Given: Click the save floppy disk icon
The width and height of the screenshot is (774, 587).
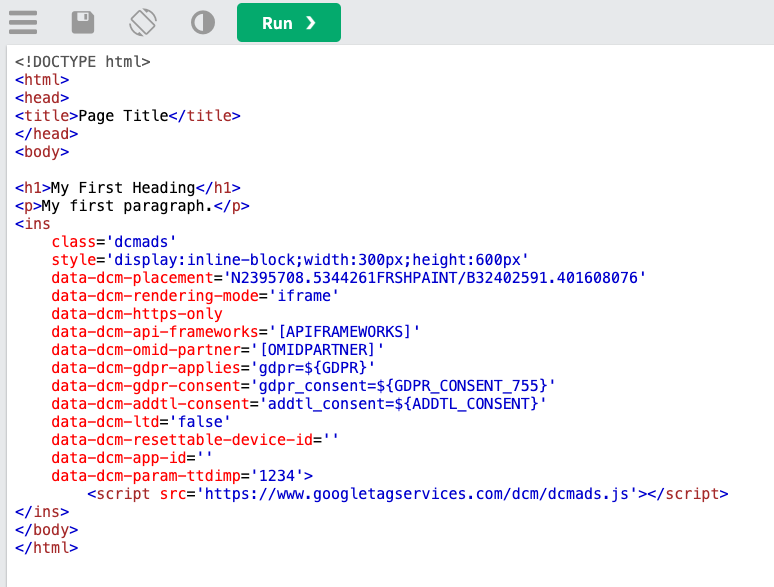Looking at the screenshot, I should [83, 23].
